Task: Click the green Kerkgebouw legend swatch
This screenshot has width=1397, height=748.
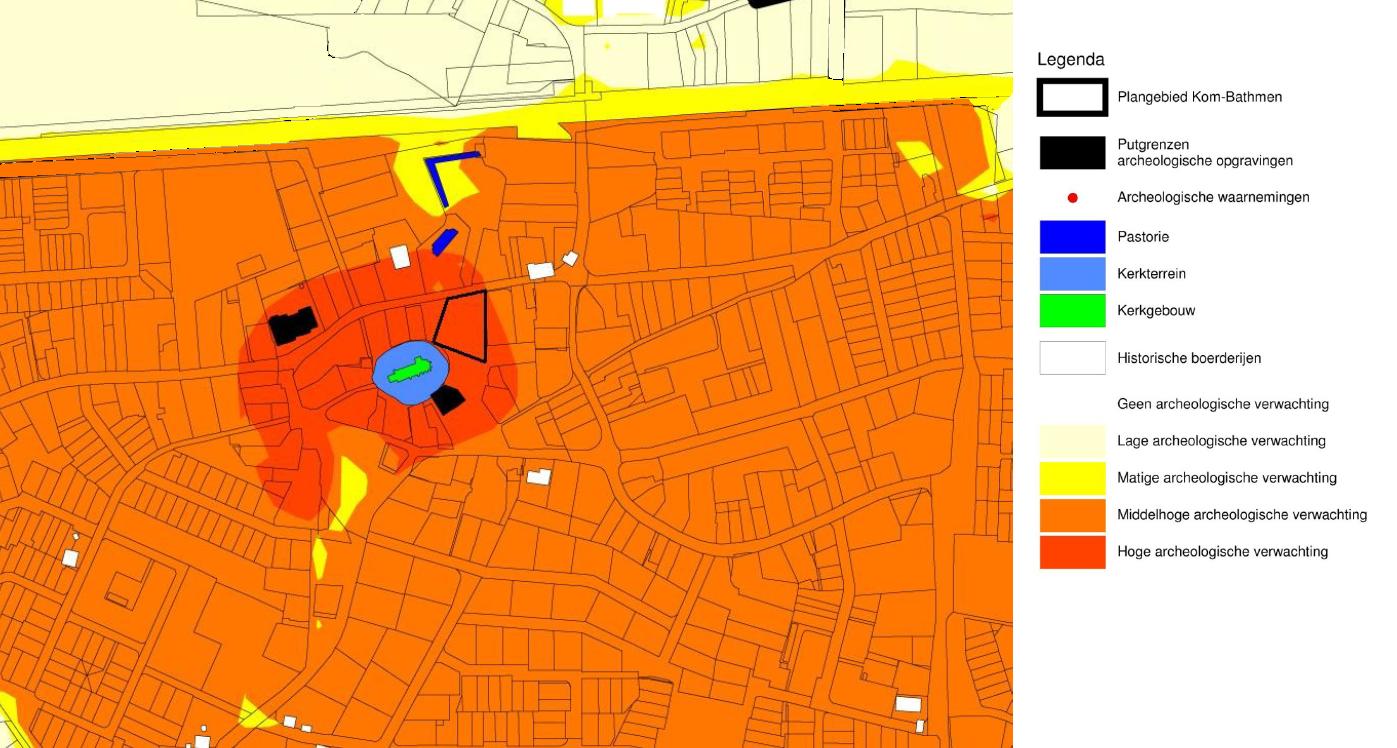Action: coord(1072,310)
